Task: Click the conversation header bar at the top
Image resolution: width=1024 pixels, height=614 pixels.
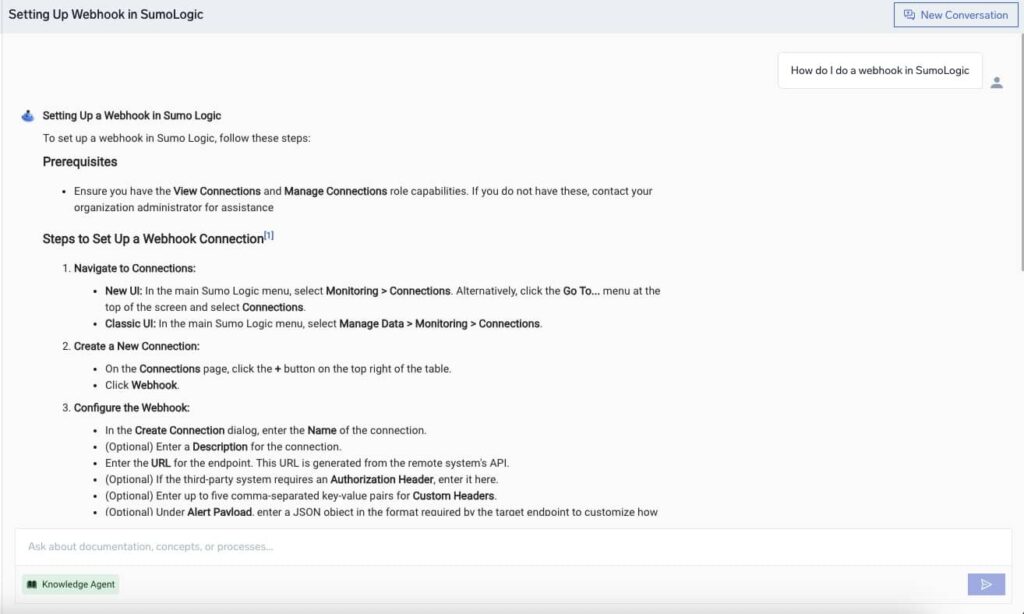Action: tap(500, 14)
